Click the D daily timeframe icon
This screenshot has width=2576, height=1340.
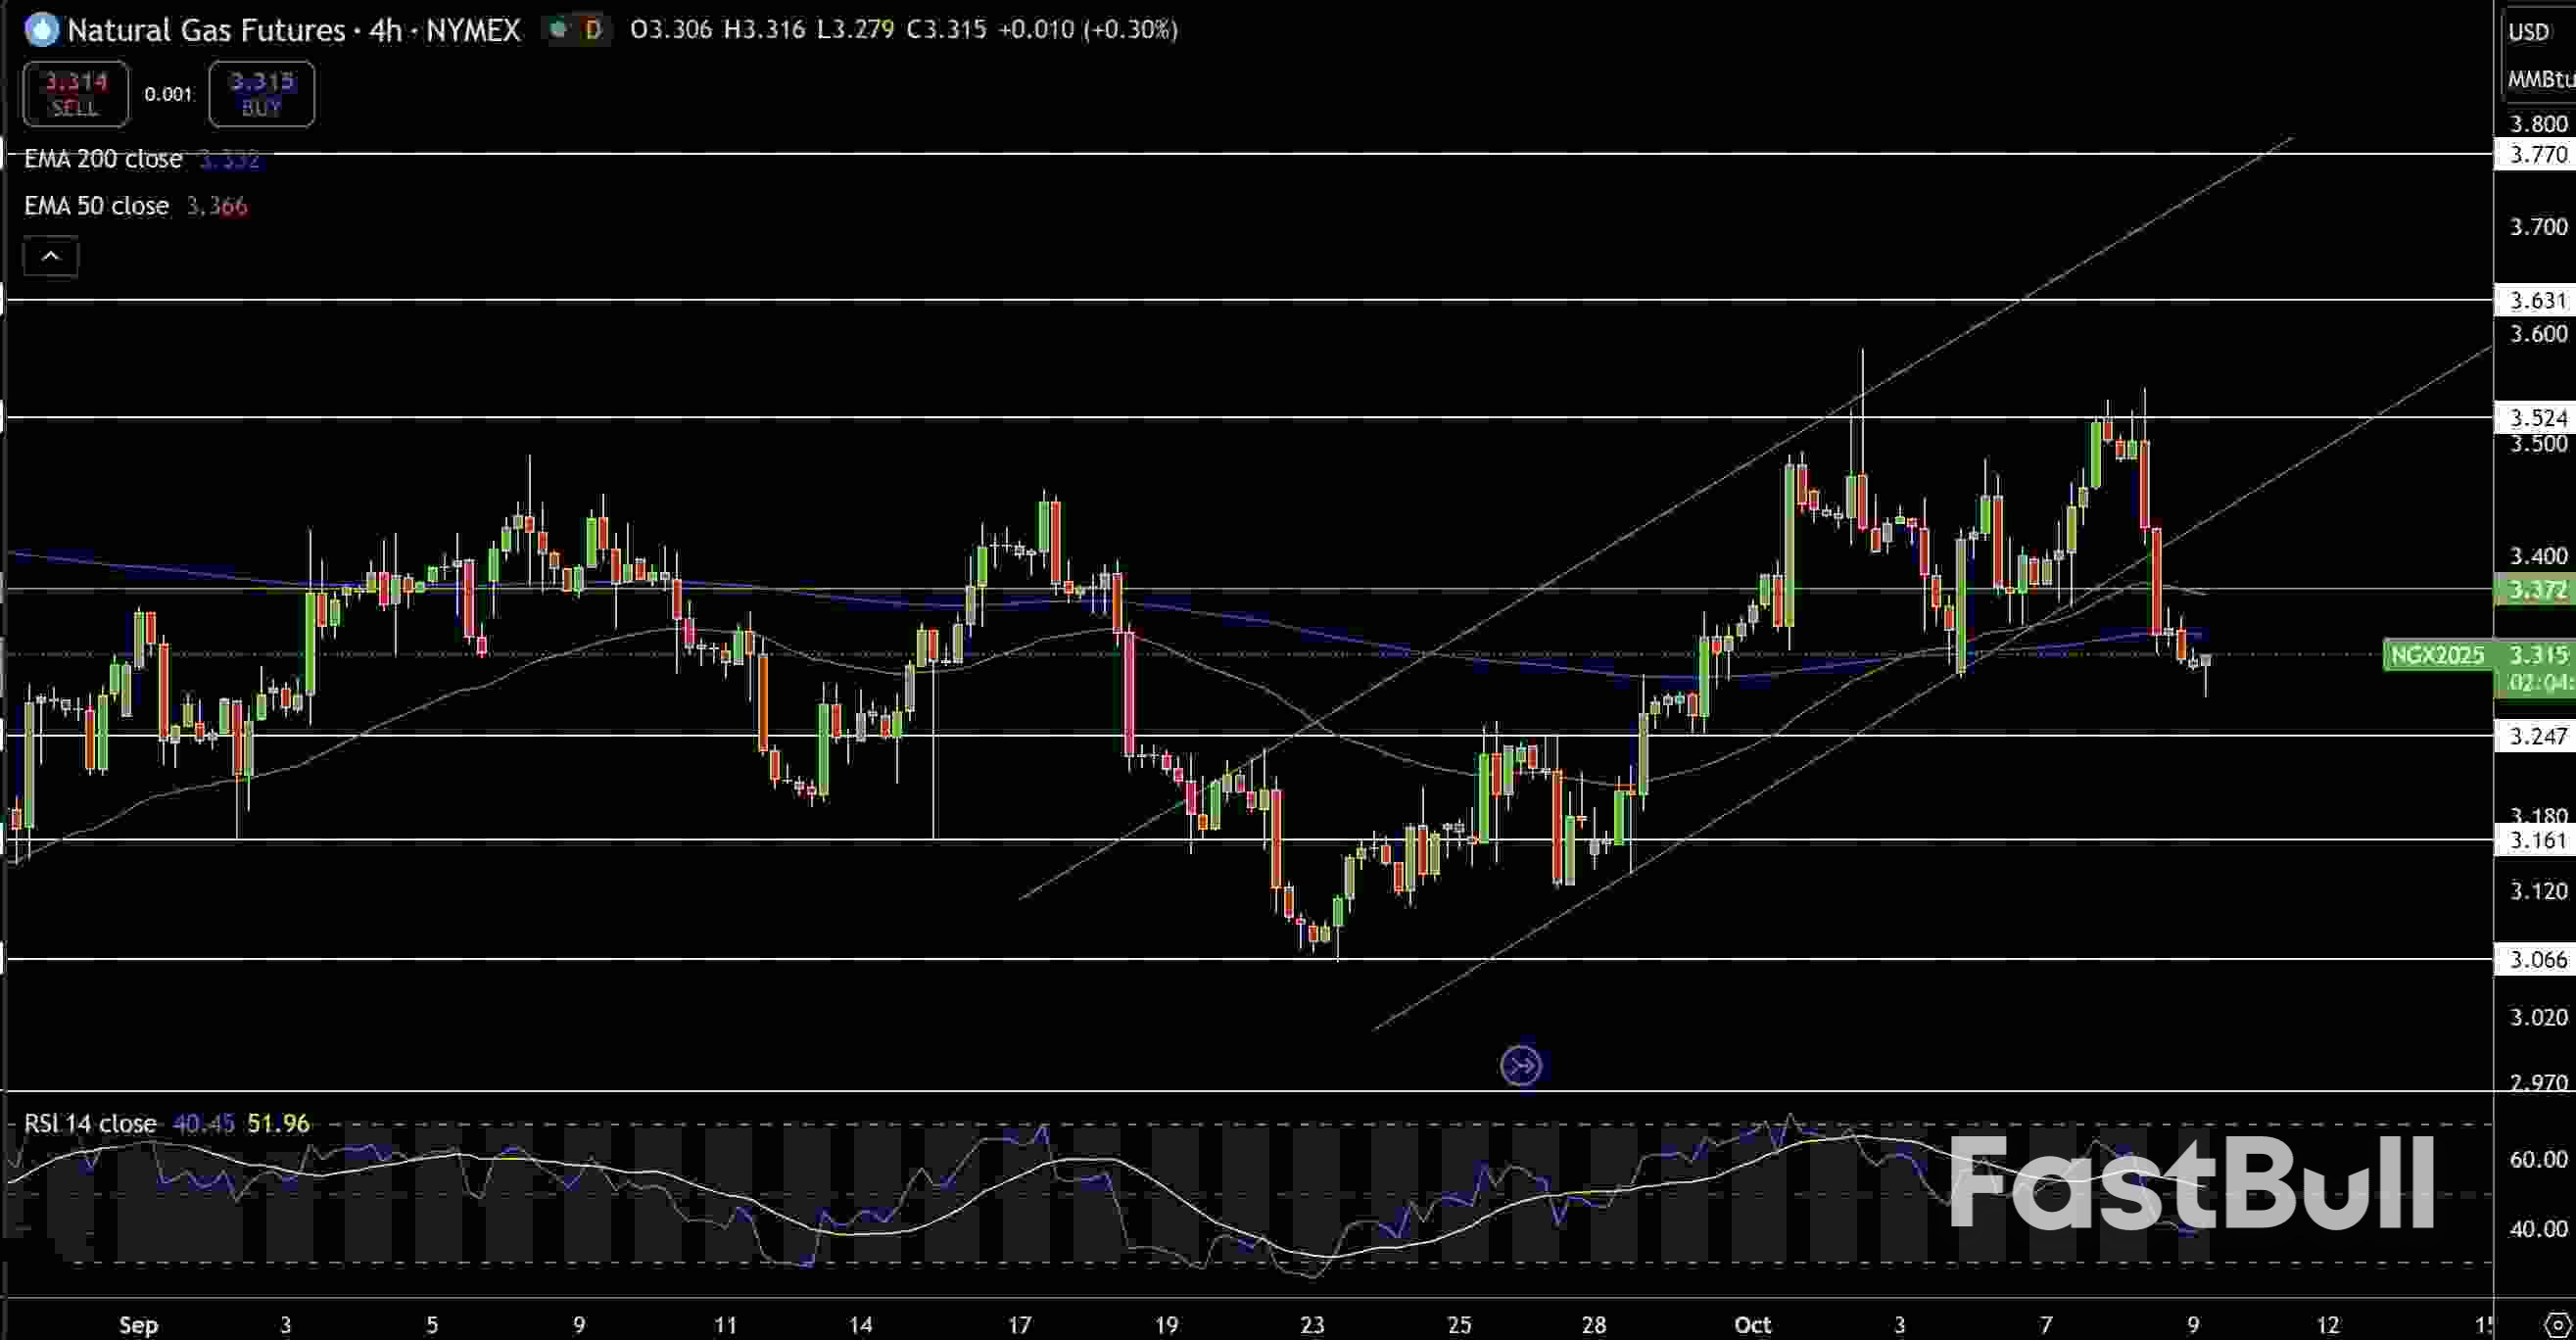592,29
